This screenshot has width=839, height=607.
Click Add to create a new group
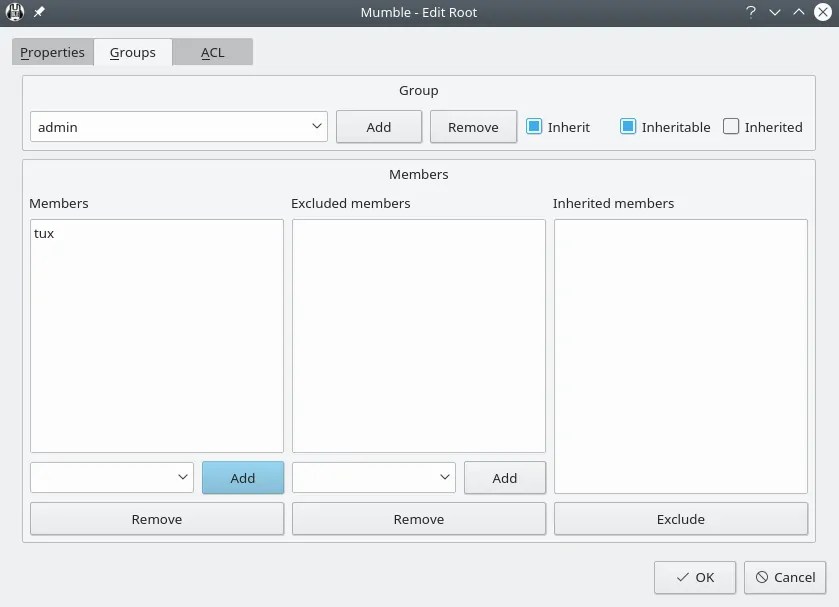(378, 127)
